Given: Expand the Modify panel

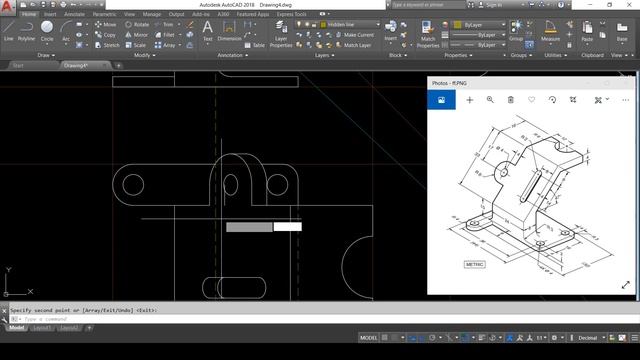Looking at the screenshot, I should tap(144, 55).
